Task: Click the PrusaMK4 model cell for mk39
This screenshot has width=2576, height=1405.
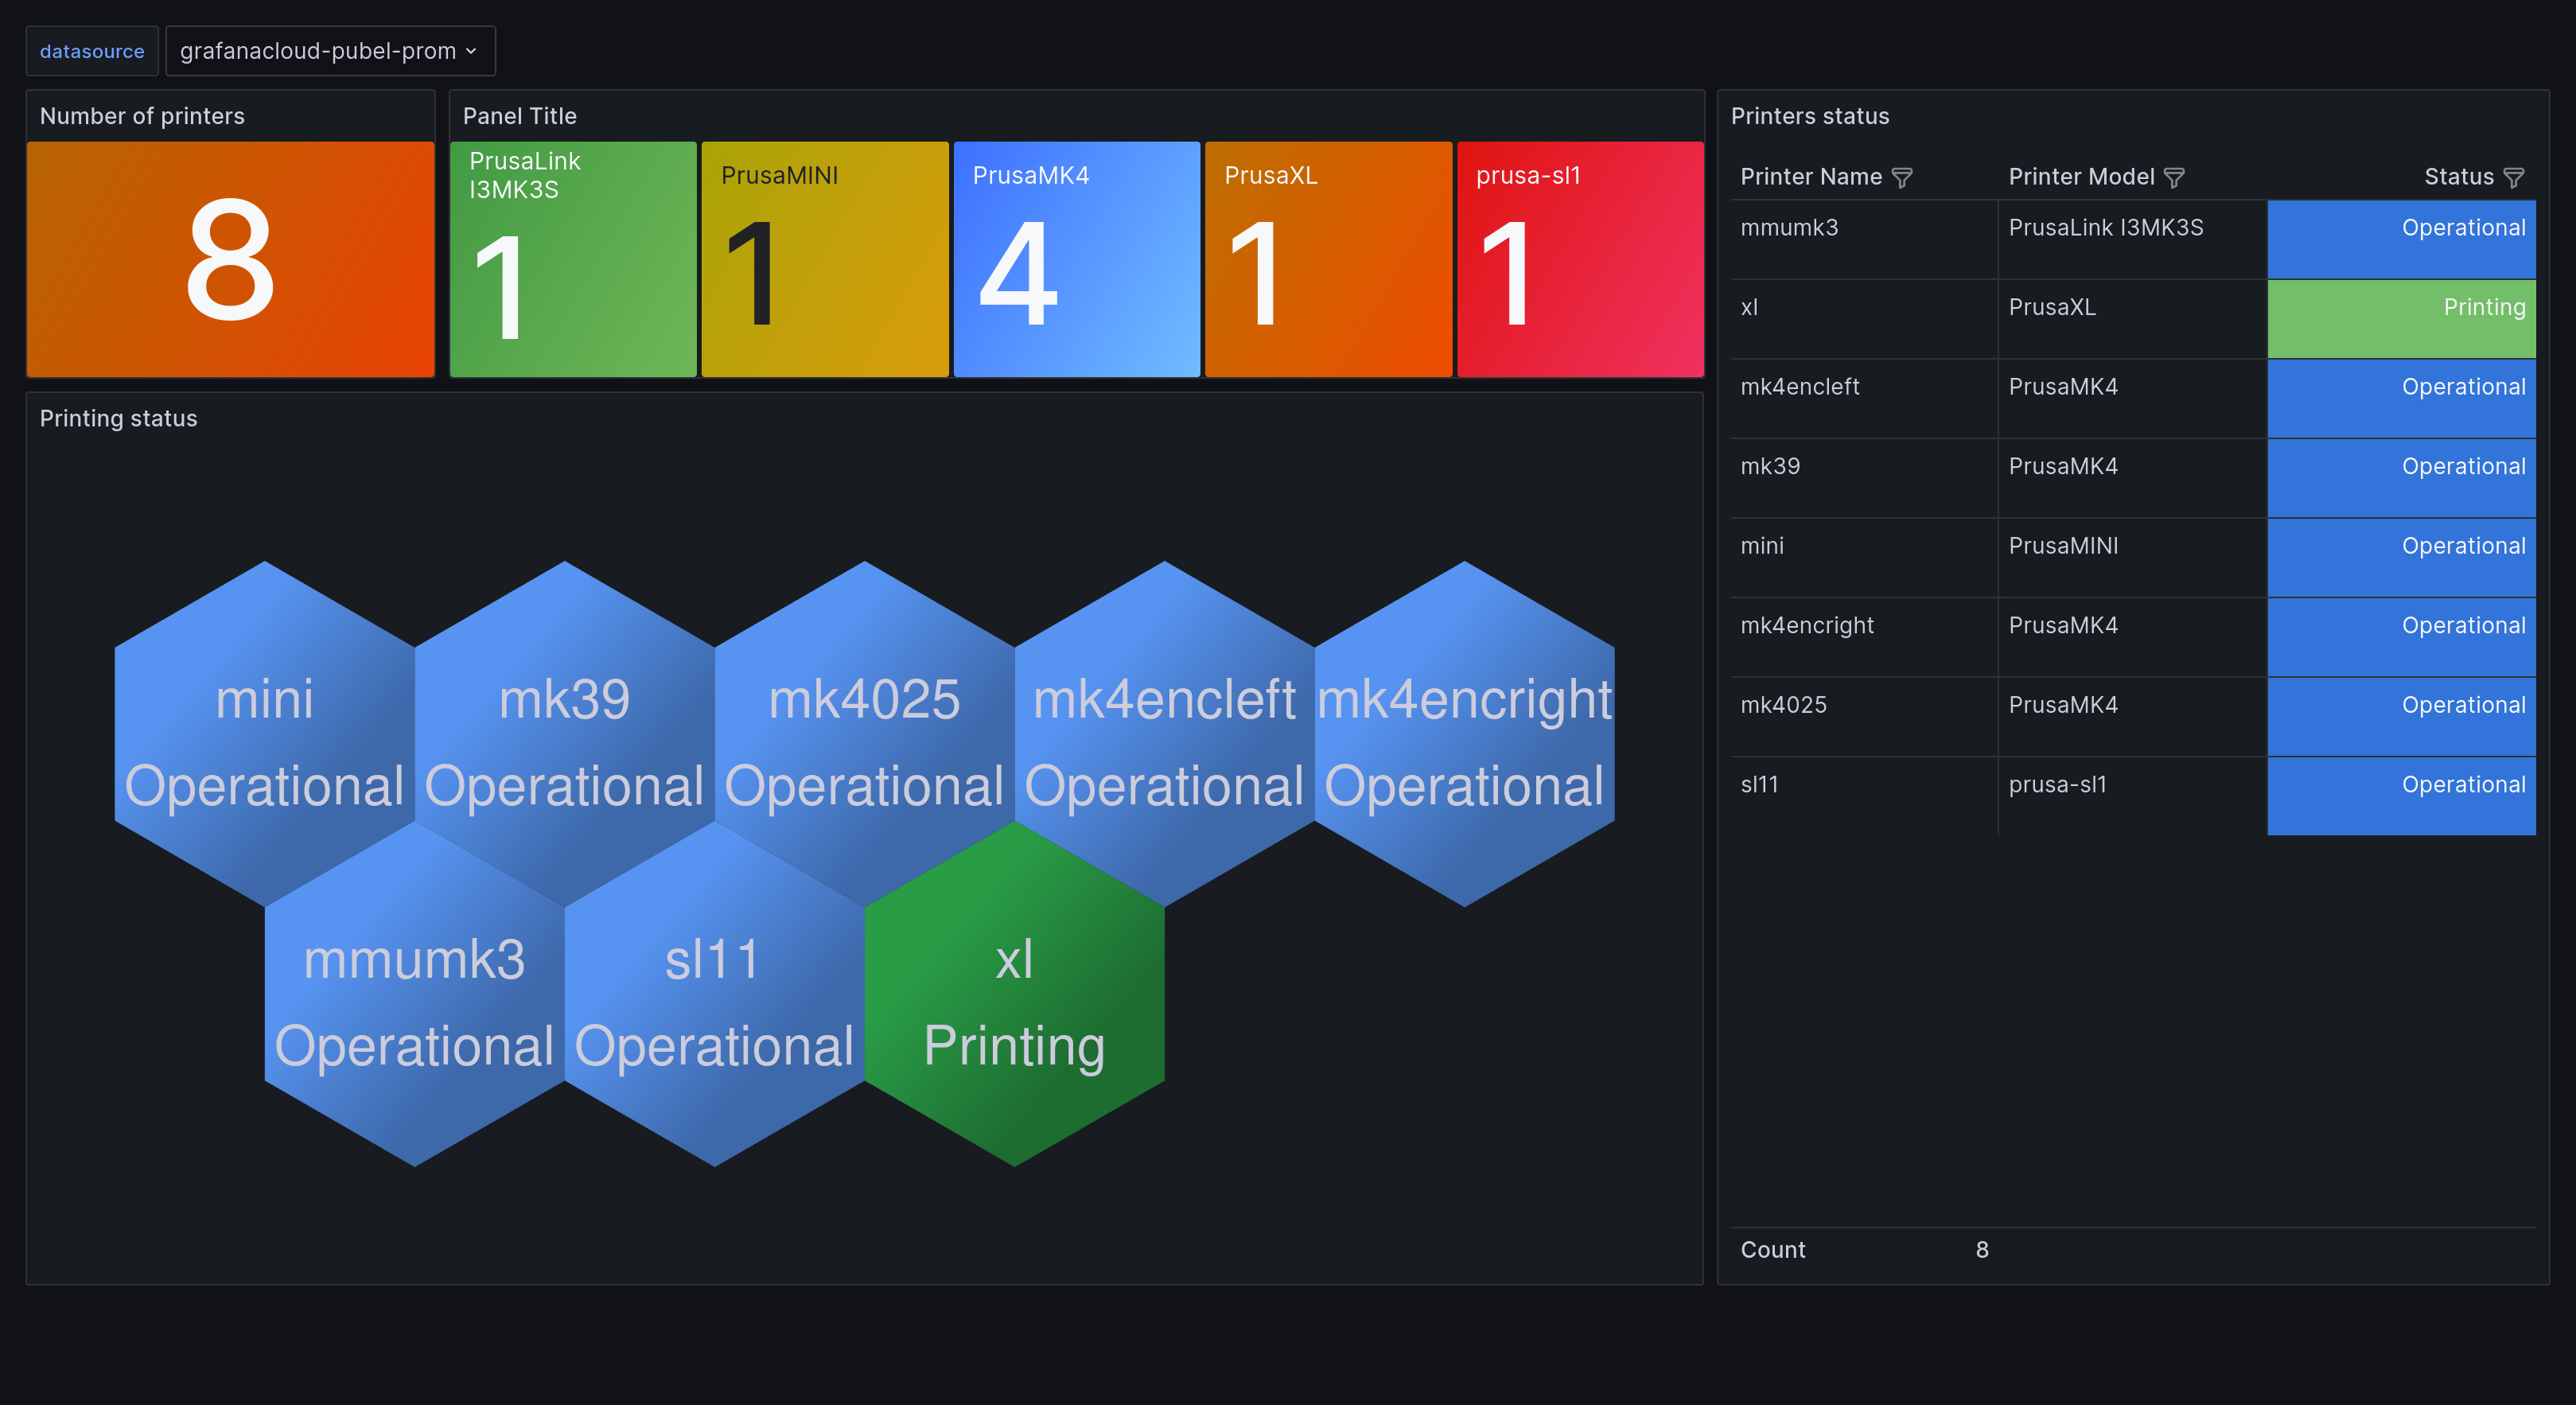Action: pos(2133,478)
